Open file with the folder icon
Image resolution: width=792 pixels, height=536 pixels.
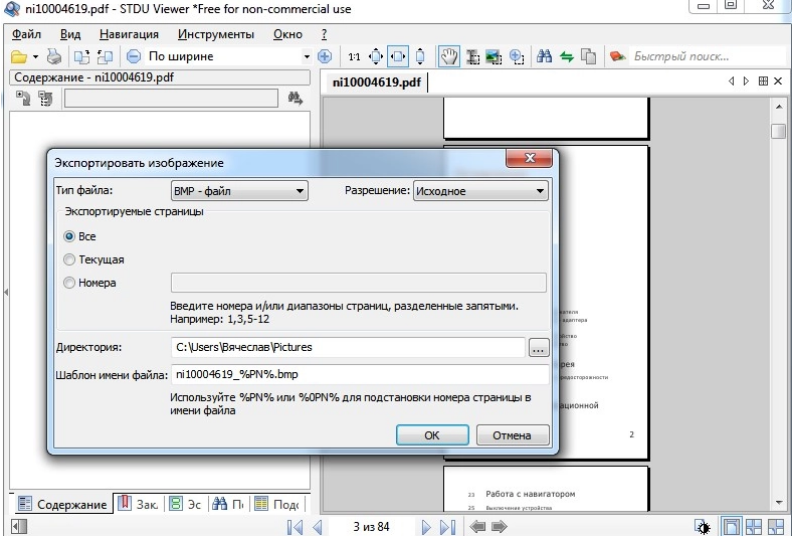click(x=19, y=57)
